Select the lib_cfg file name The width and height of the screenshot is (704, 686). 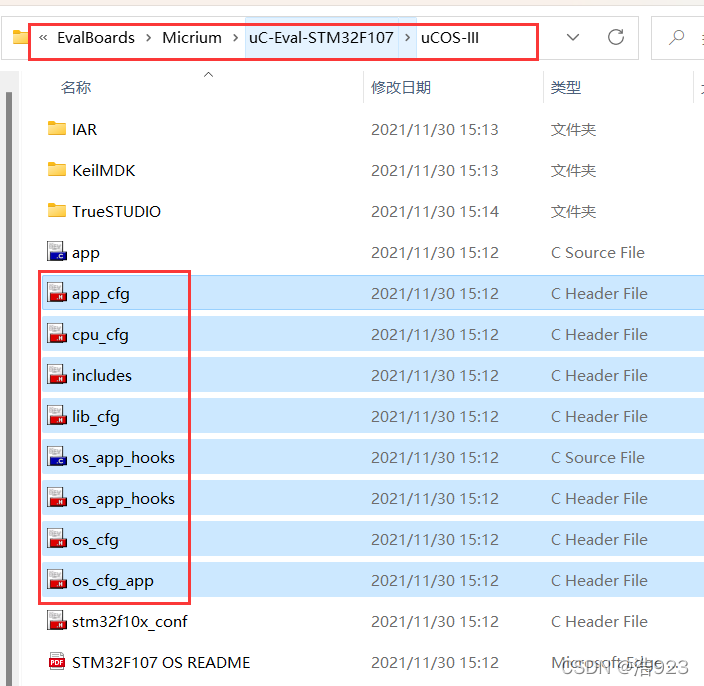[x=96, y=417]
